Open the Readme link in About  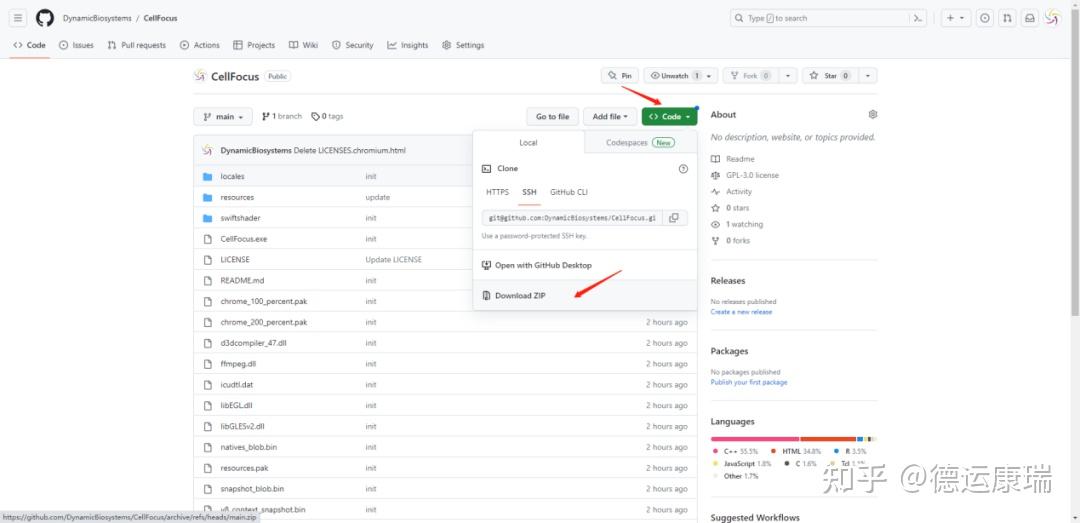pos(733,159)
